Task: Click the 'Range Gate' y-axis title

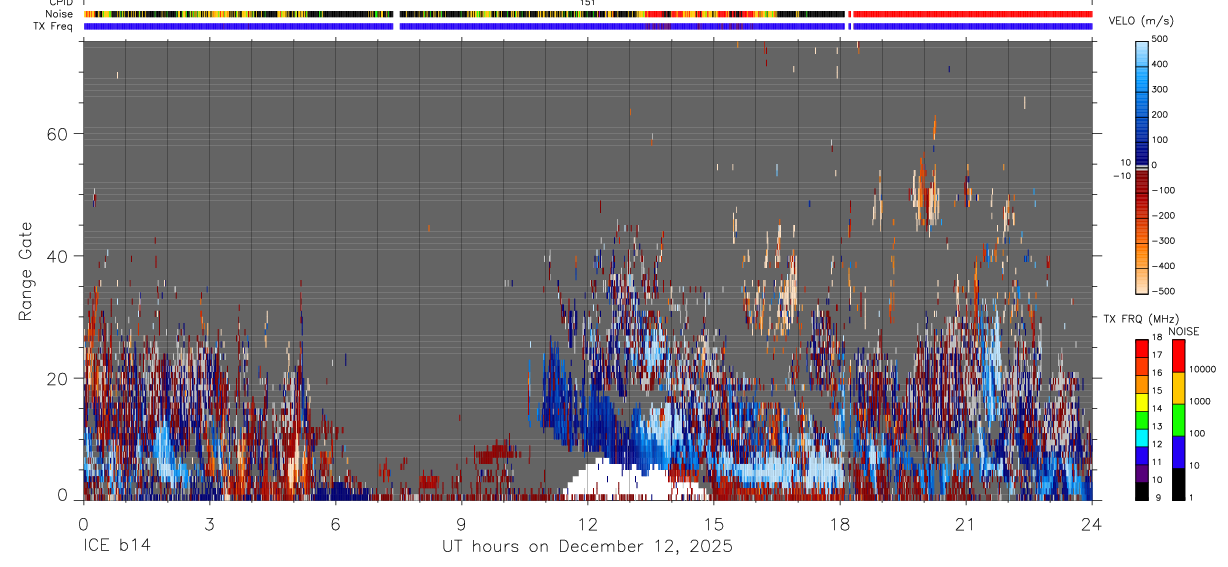Action: 26,271
